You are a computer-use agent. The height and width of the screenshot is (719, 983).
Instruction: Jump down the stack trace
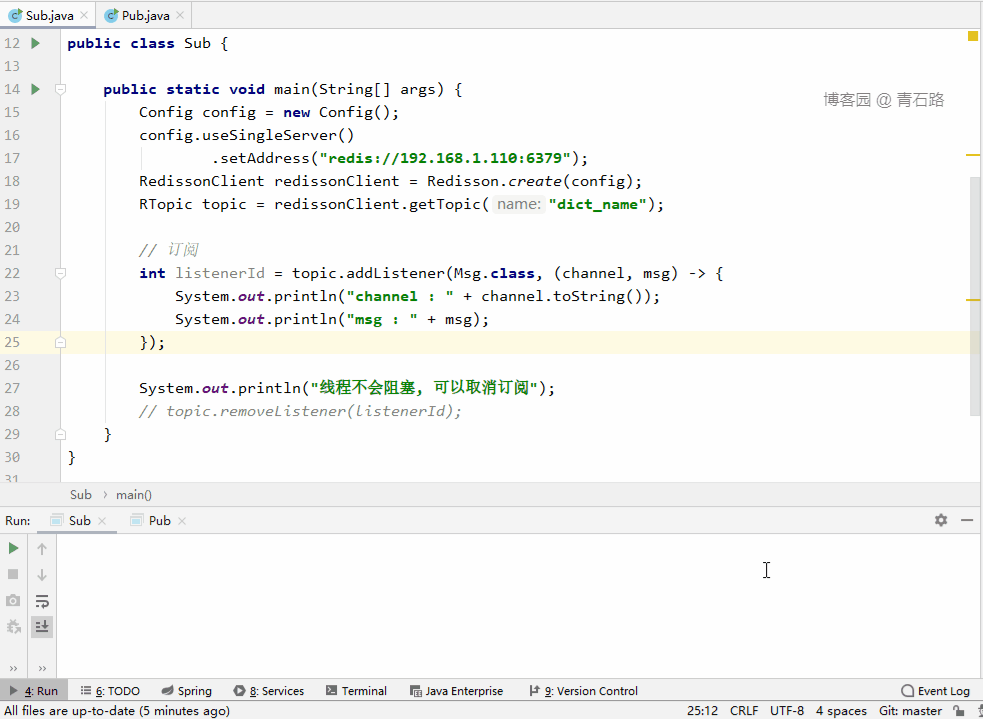(42, 575)
